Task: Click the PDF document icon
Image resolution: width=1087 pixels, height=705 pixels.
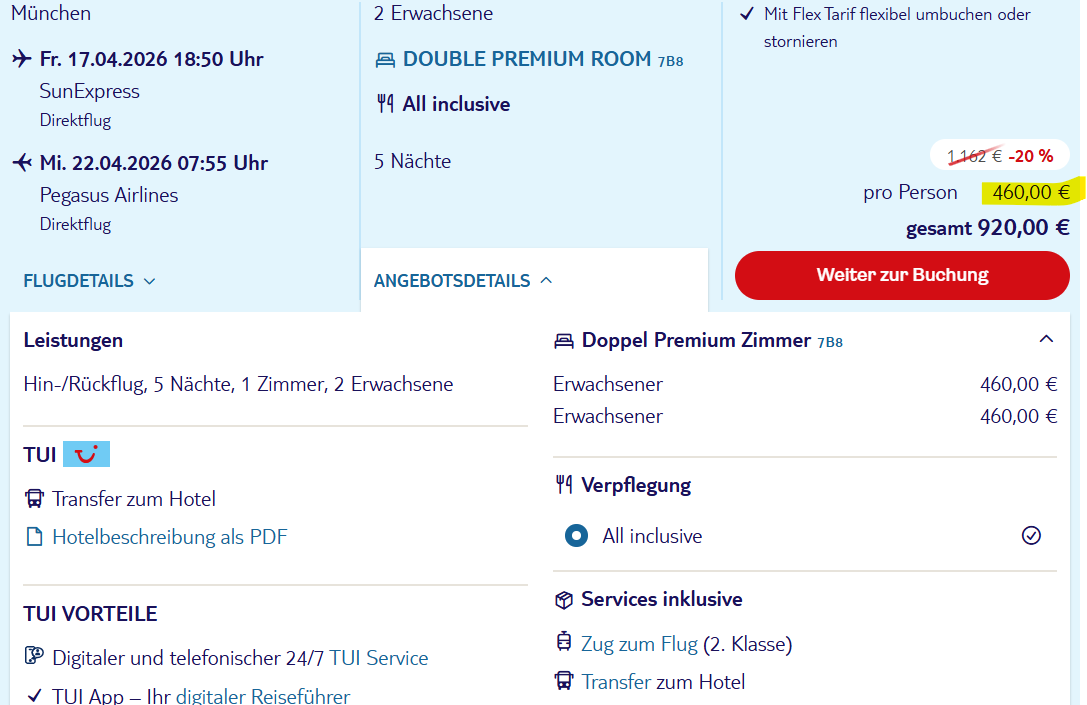Action: point(34,537)
